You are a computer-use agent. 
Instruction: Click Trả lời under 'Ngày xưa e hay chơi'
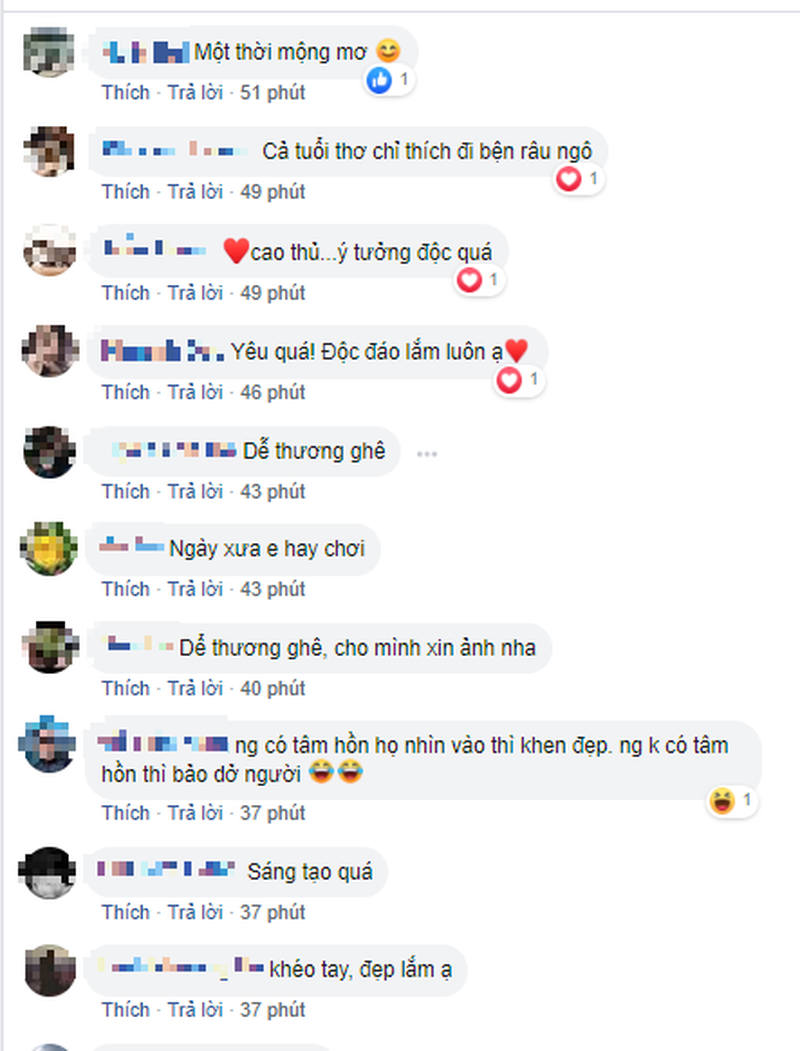[x=195, y=589]
